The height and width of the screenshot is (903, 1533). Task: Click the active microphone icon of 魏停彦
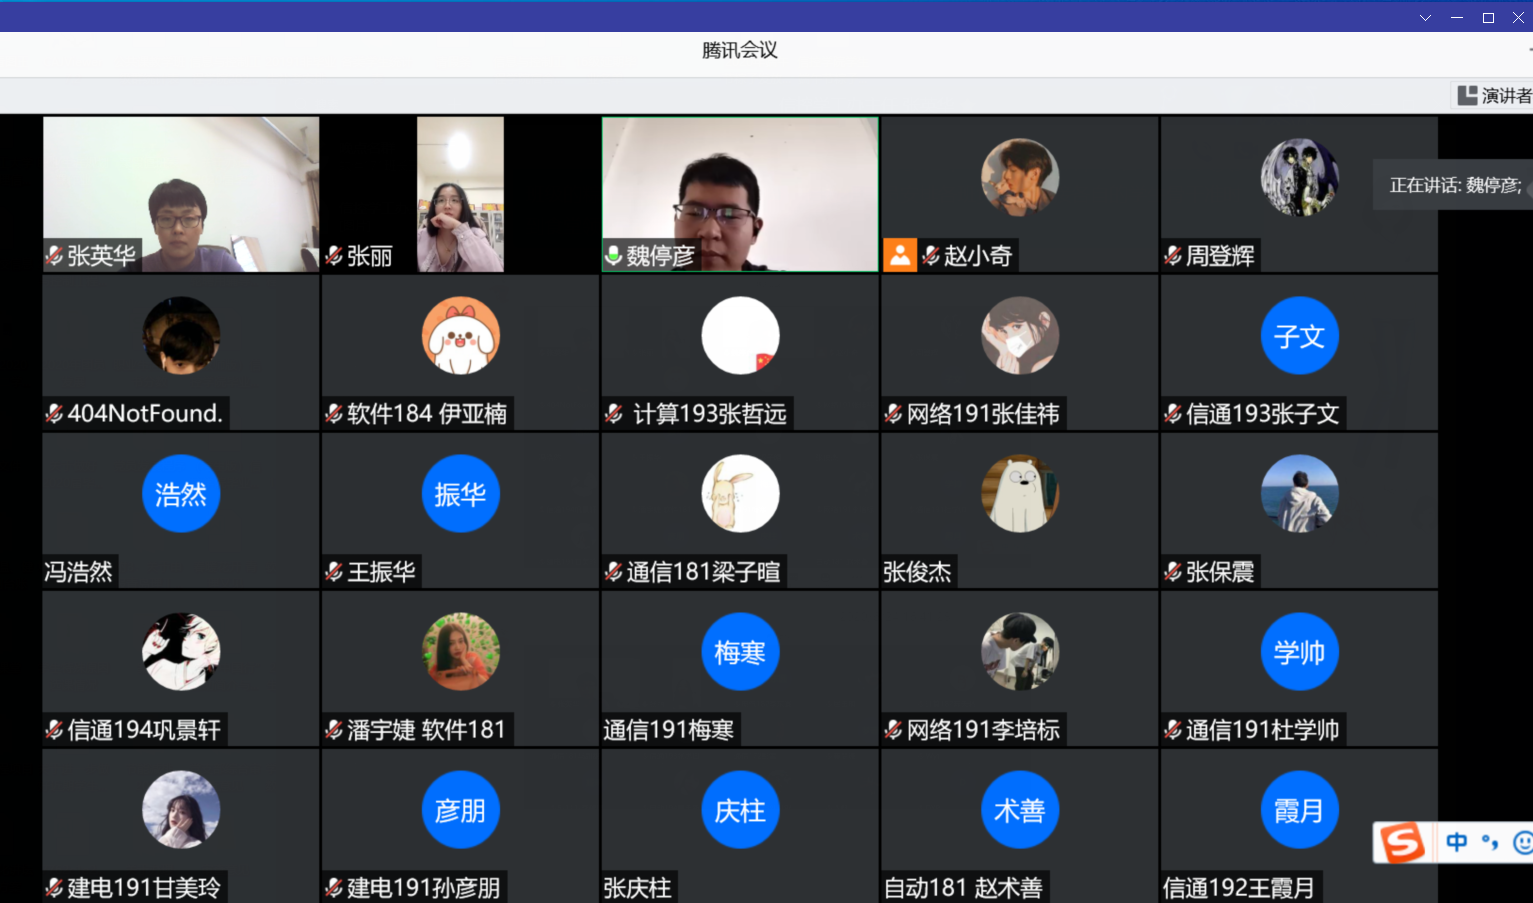coord(613,256)
